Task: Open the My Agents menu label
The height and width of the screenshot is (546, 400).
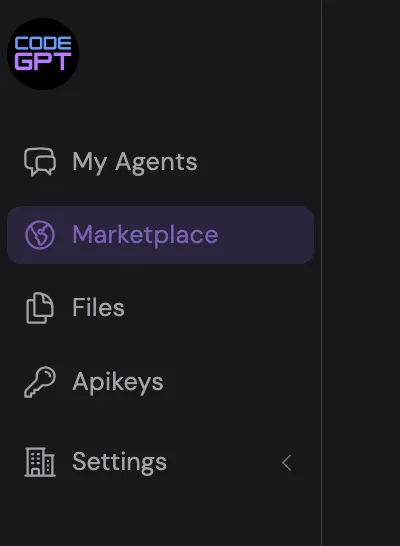Action: 135,163
